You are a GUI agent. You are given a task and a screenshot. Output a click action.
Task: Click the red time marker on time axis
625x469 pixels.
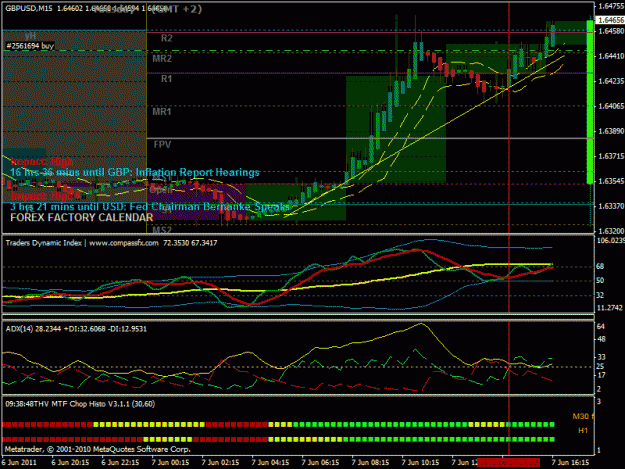[x=509, y=463]
